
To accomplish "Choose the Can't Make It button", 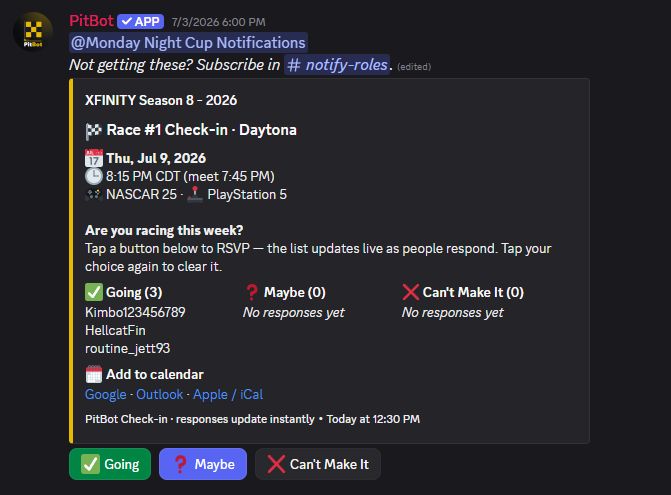I will (318, 464).
